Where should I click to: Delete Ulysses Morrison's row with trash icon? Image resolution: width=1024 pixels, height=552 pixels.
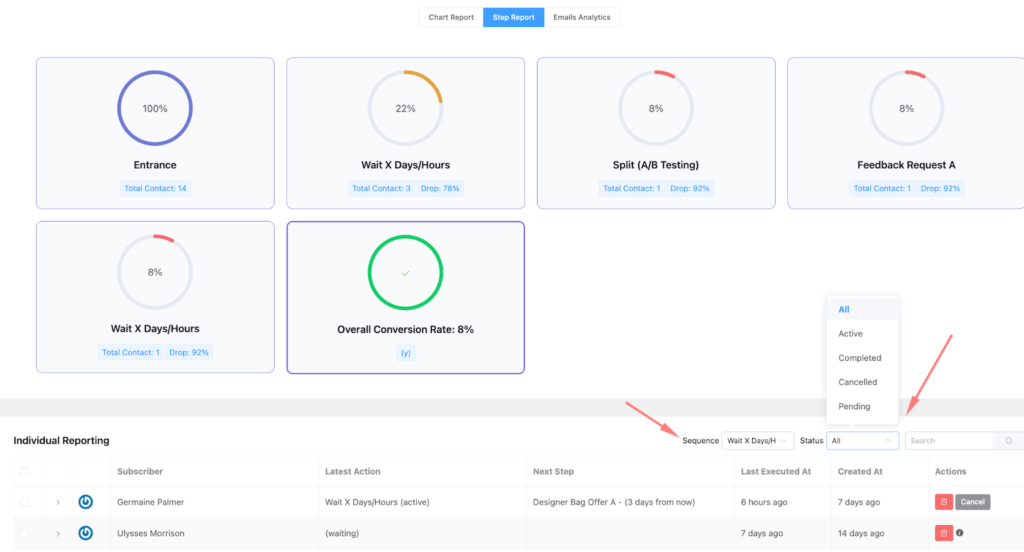(943, 533)
